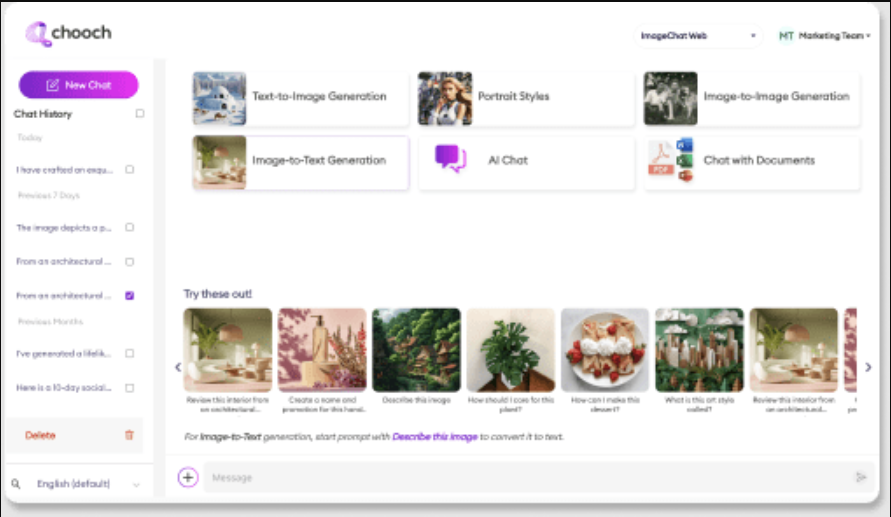Open the English (default) language dropdown
Image resolution: width=891 pixels, height=517 pixels.
tap(88, 484)
